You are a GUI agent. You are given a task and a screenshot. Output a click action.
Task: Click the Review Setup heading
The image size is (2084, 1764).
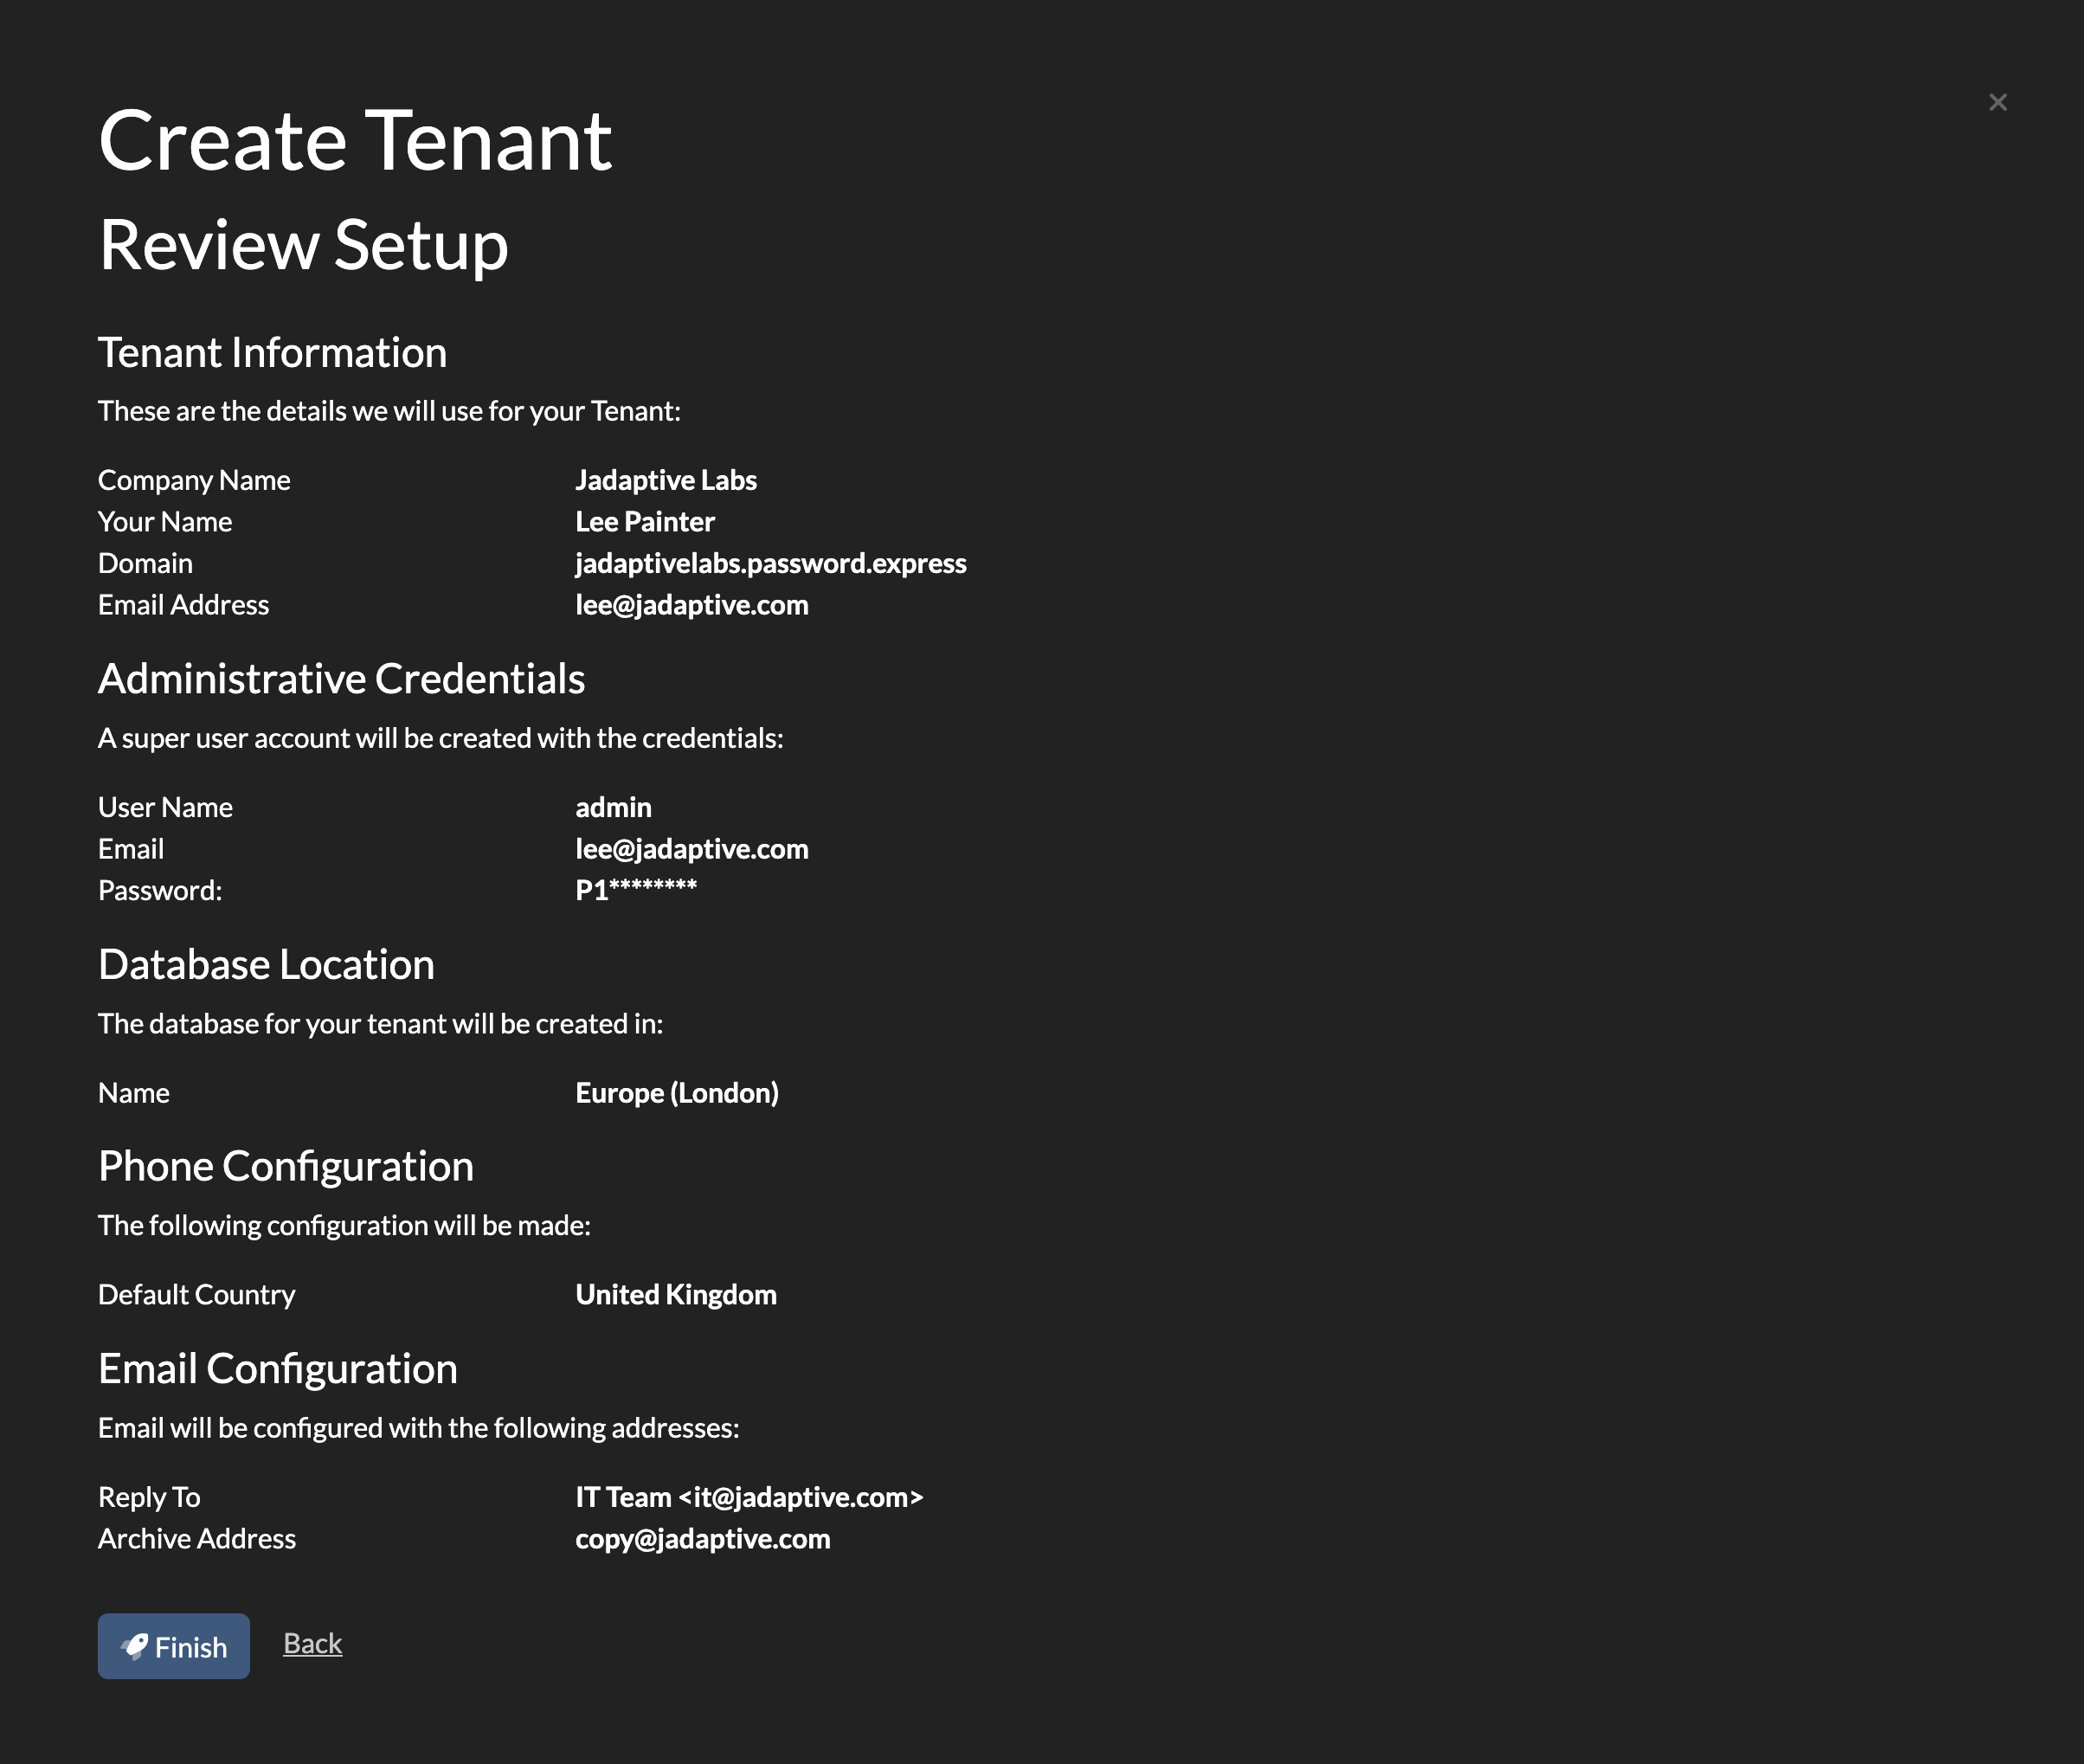point(303,245)
